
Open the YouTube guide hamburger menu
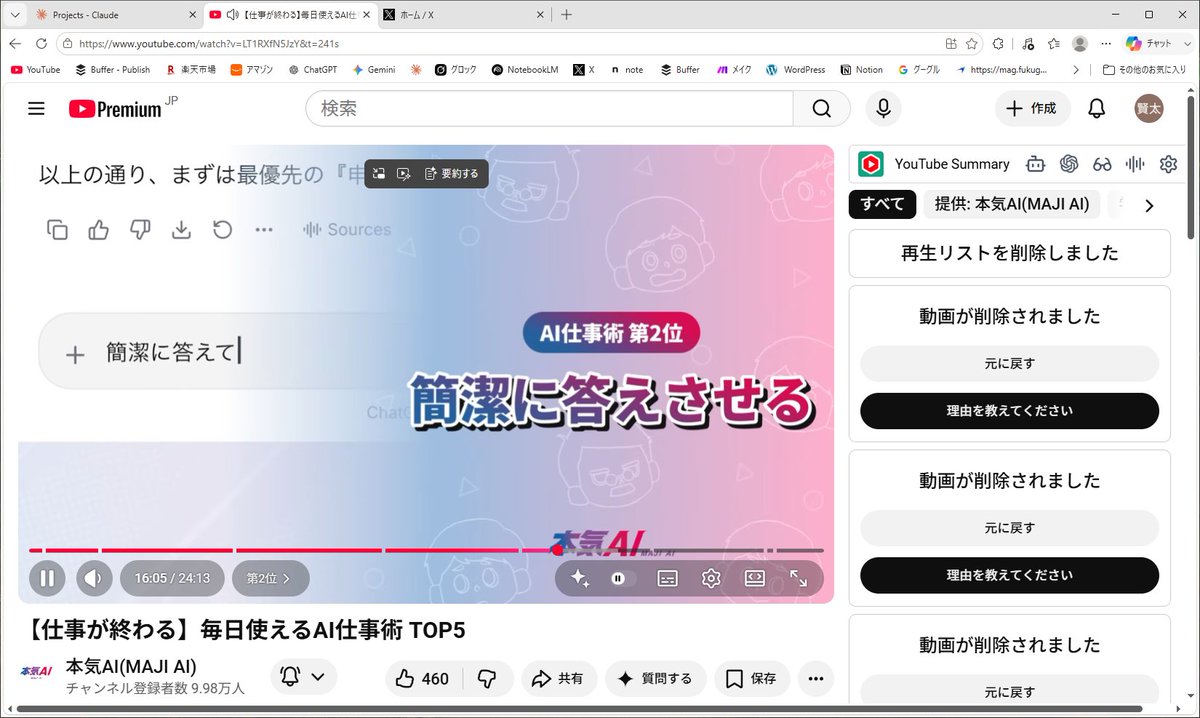[36, 108]
